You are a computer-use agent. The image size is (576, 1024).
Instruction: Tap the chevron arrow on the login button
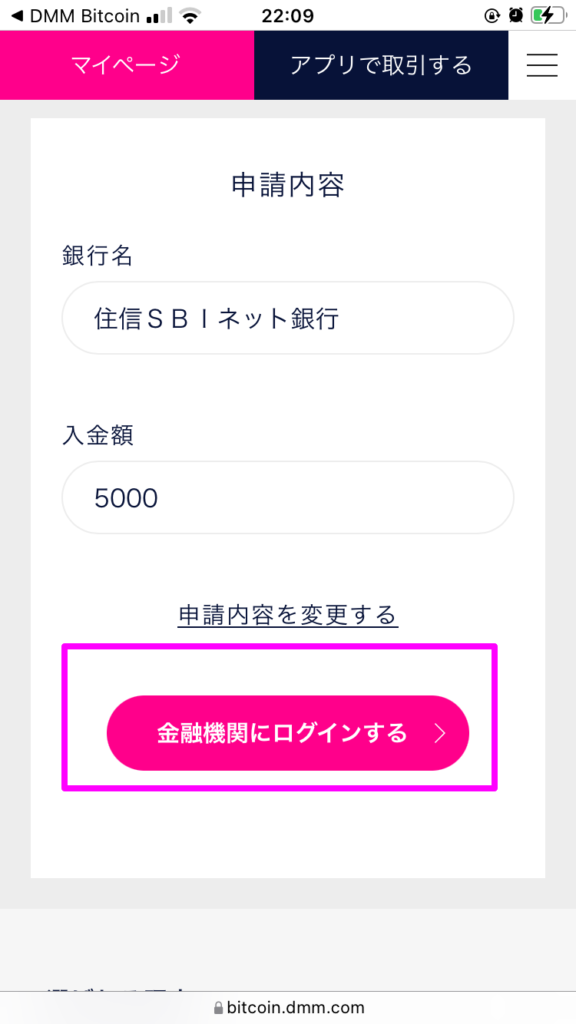point(440,733)
